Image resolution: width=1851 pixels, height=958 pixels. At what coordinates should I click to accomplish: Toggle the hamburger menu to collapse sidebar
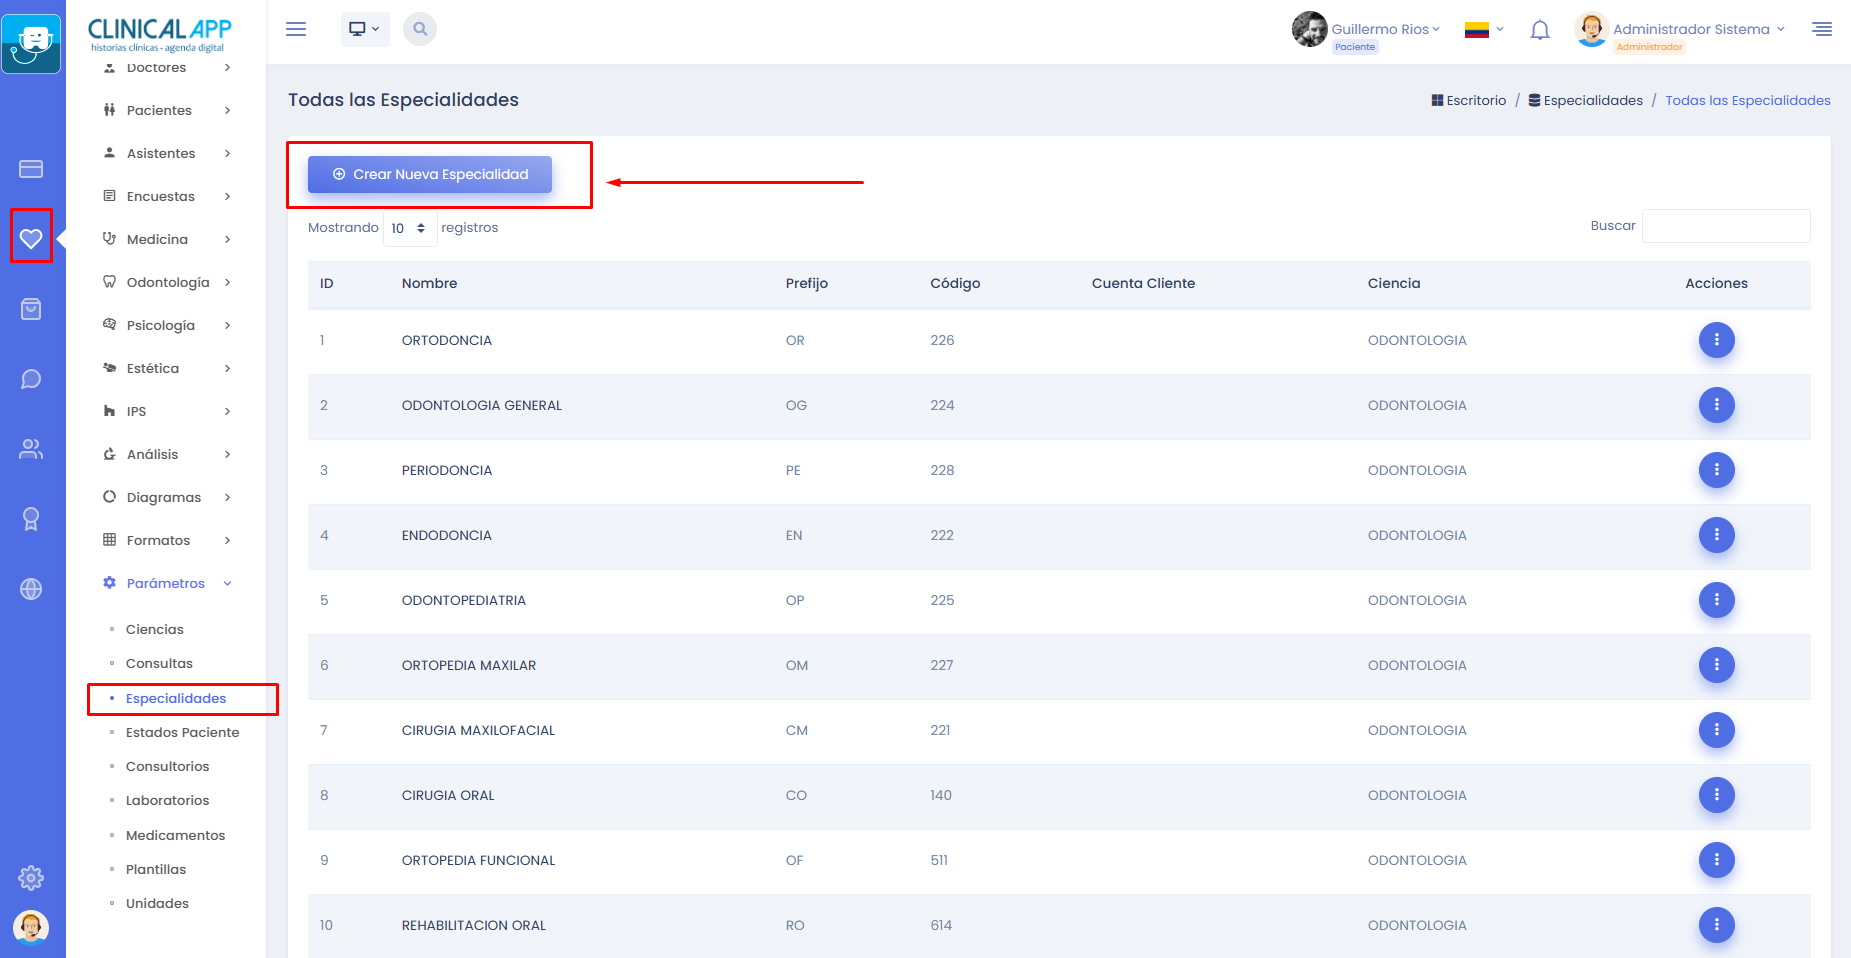tap(296, 29)
